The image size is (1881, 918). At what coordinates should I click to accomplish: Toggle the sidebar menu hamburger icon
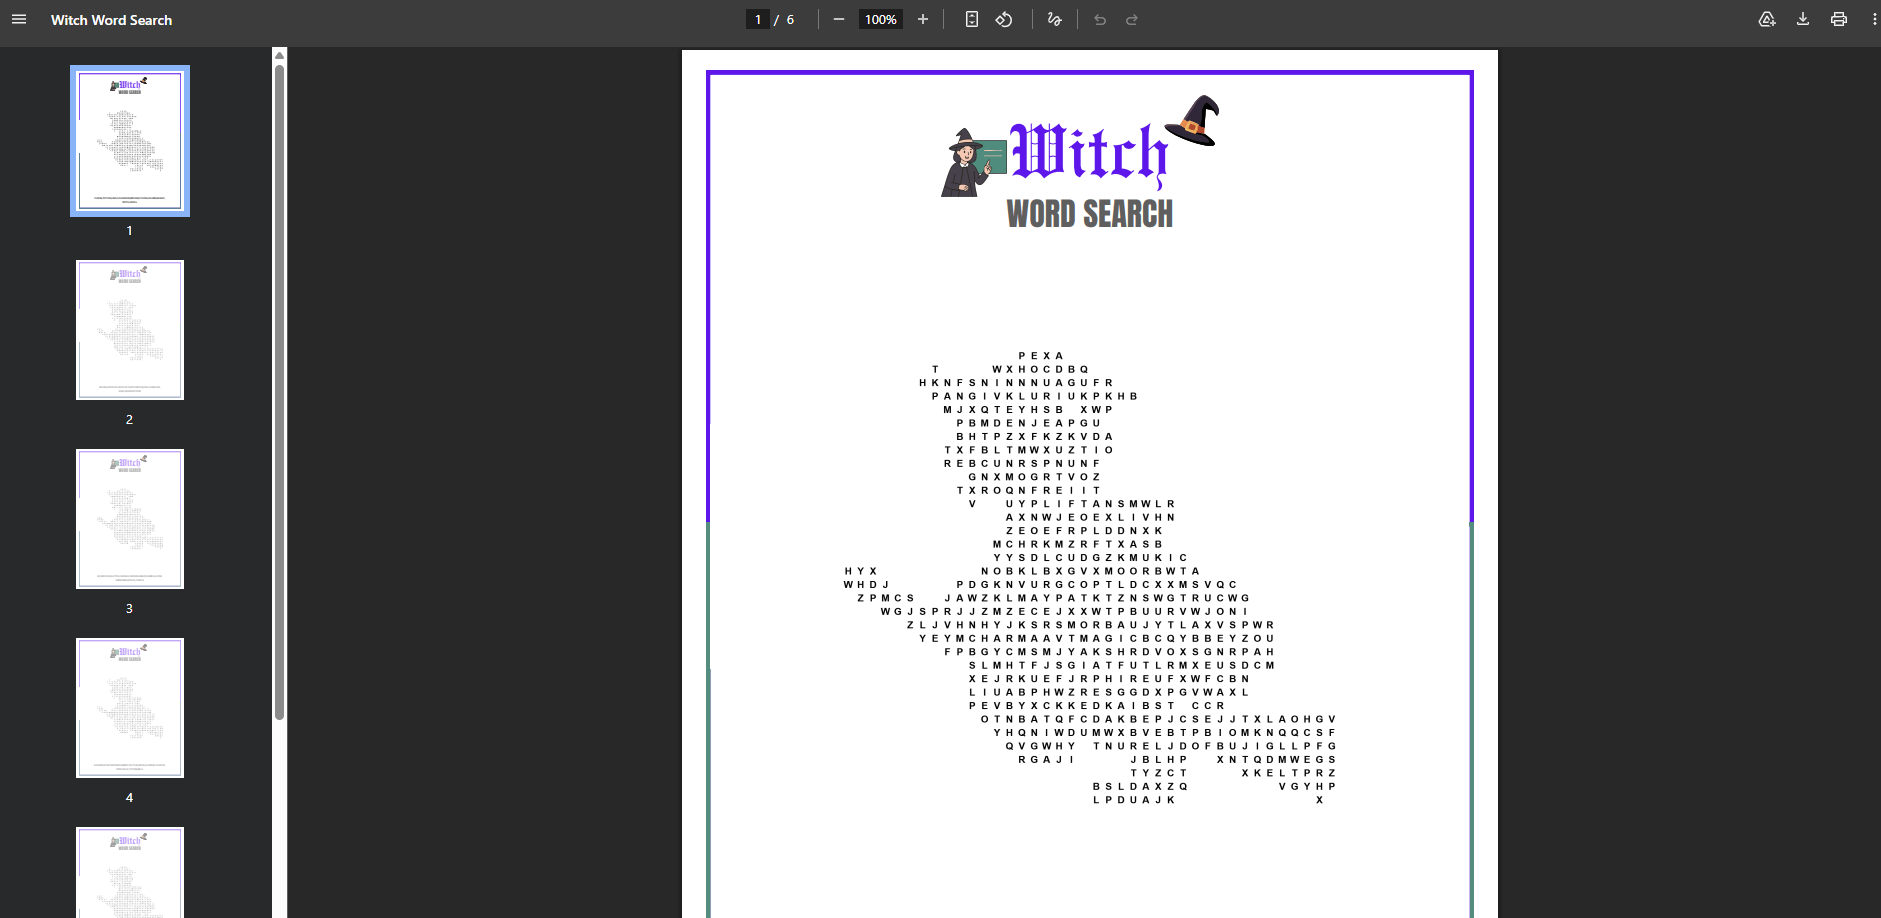tap(19, 20)
